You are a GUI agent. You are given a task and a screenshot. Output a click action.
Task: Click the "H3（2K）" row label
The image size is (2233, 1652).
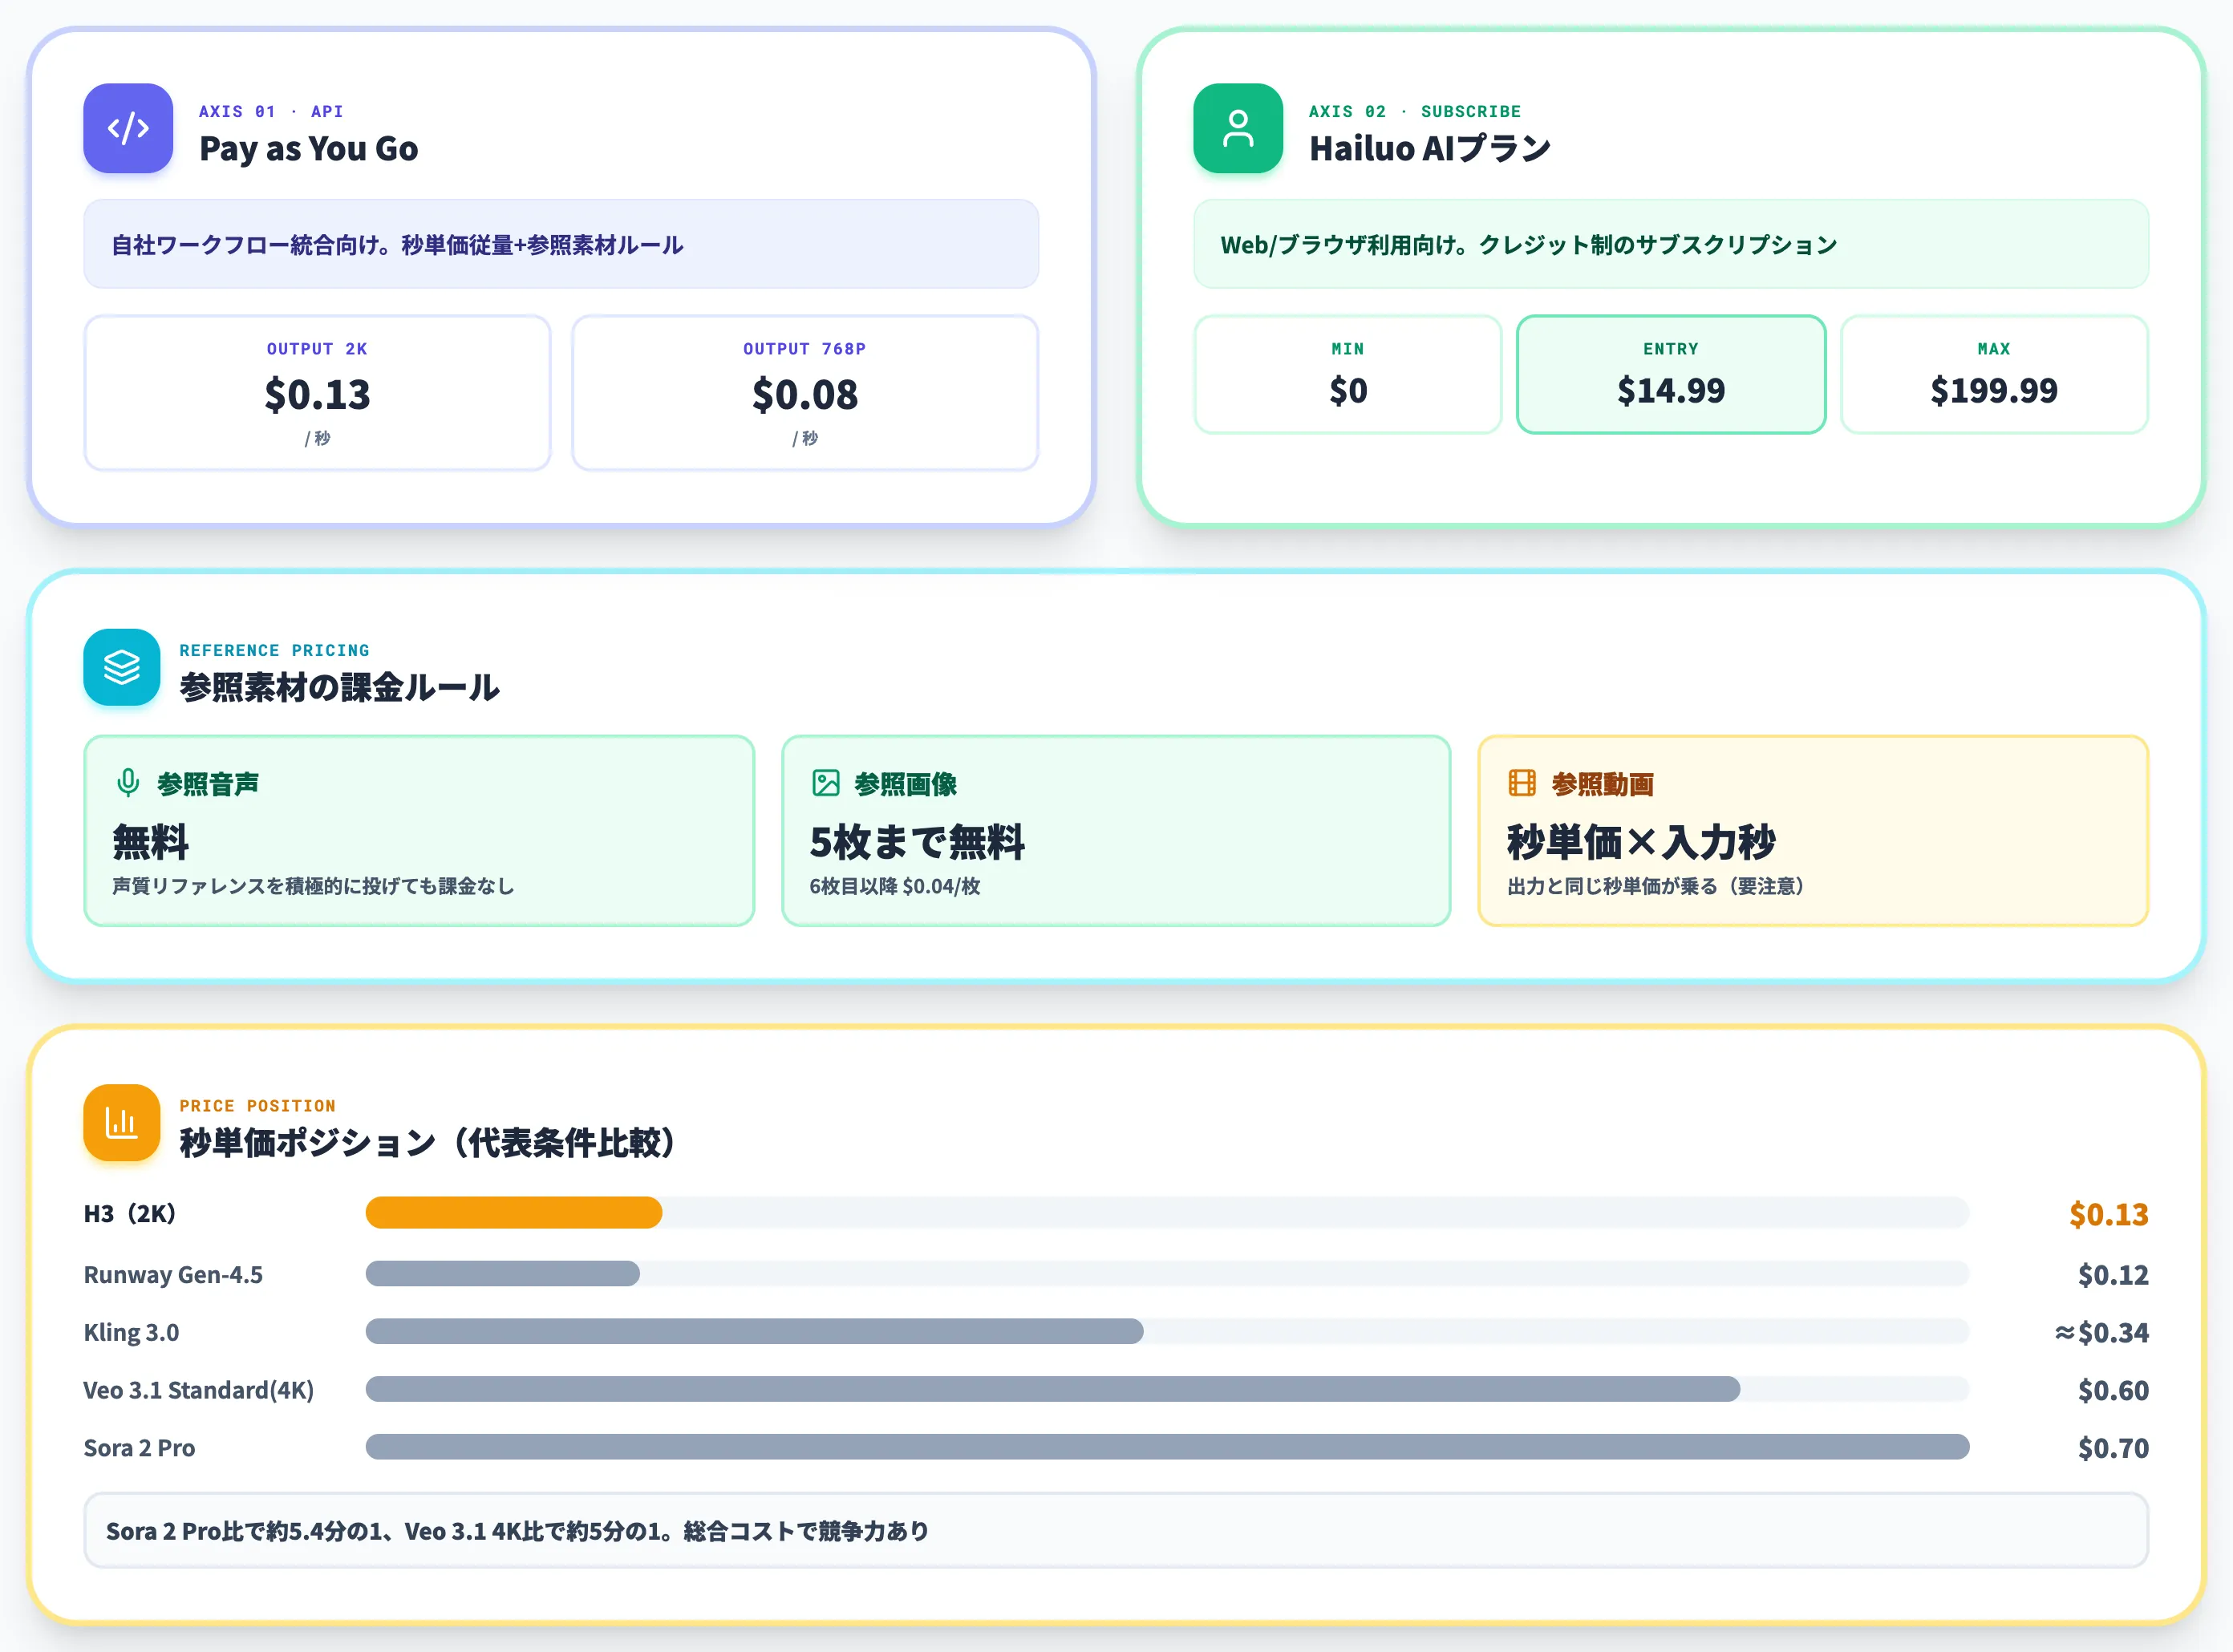coord(130,1214)
